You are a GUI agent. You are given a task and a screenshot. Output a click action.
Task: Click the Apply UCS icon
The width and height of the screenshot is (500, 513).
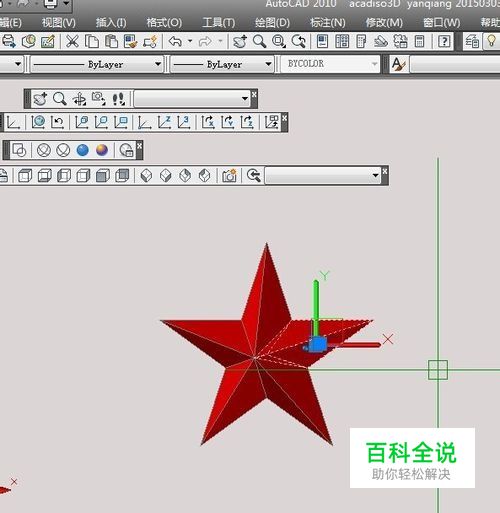[271, 122]
